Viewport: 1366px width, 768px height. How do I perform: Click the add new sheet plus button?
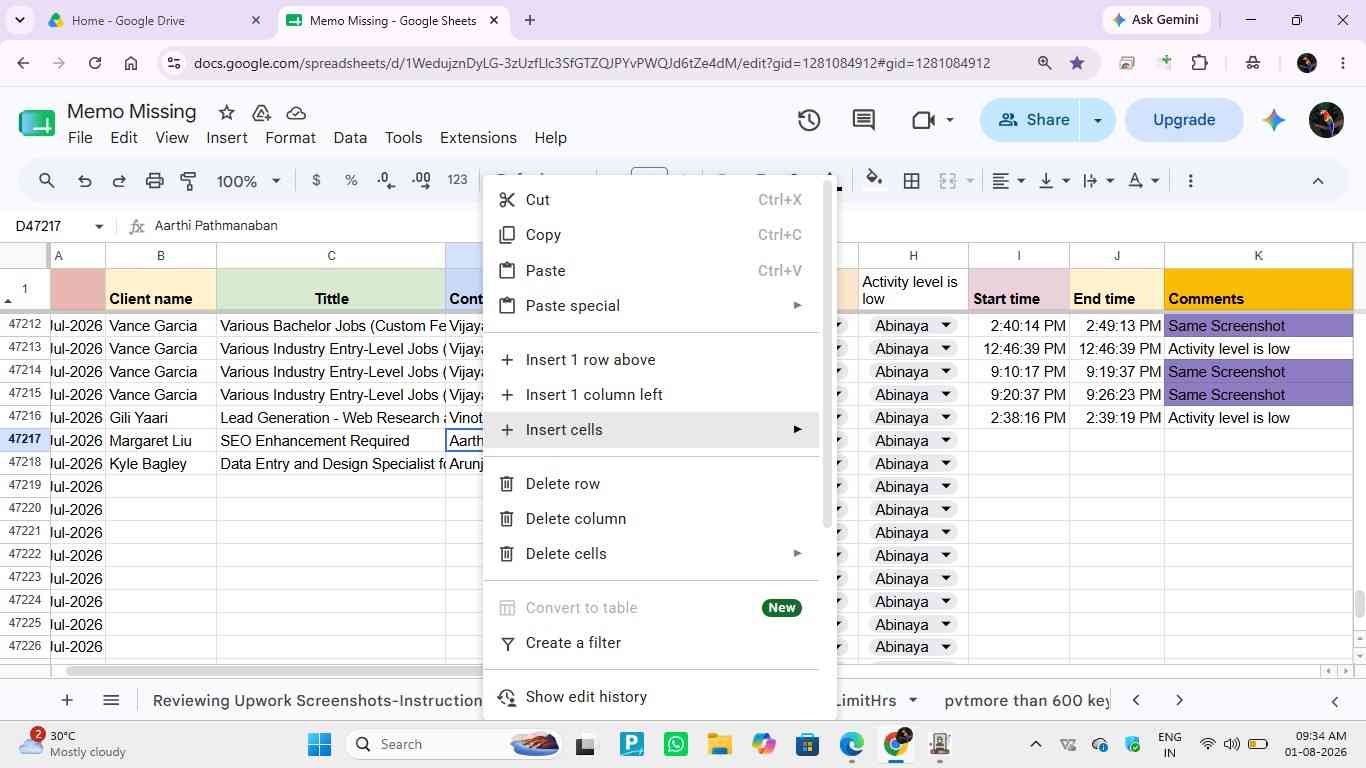(67, 700)
